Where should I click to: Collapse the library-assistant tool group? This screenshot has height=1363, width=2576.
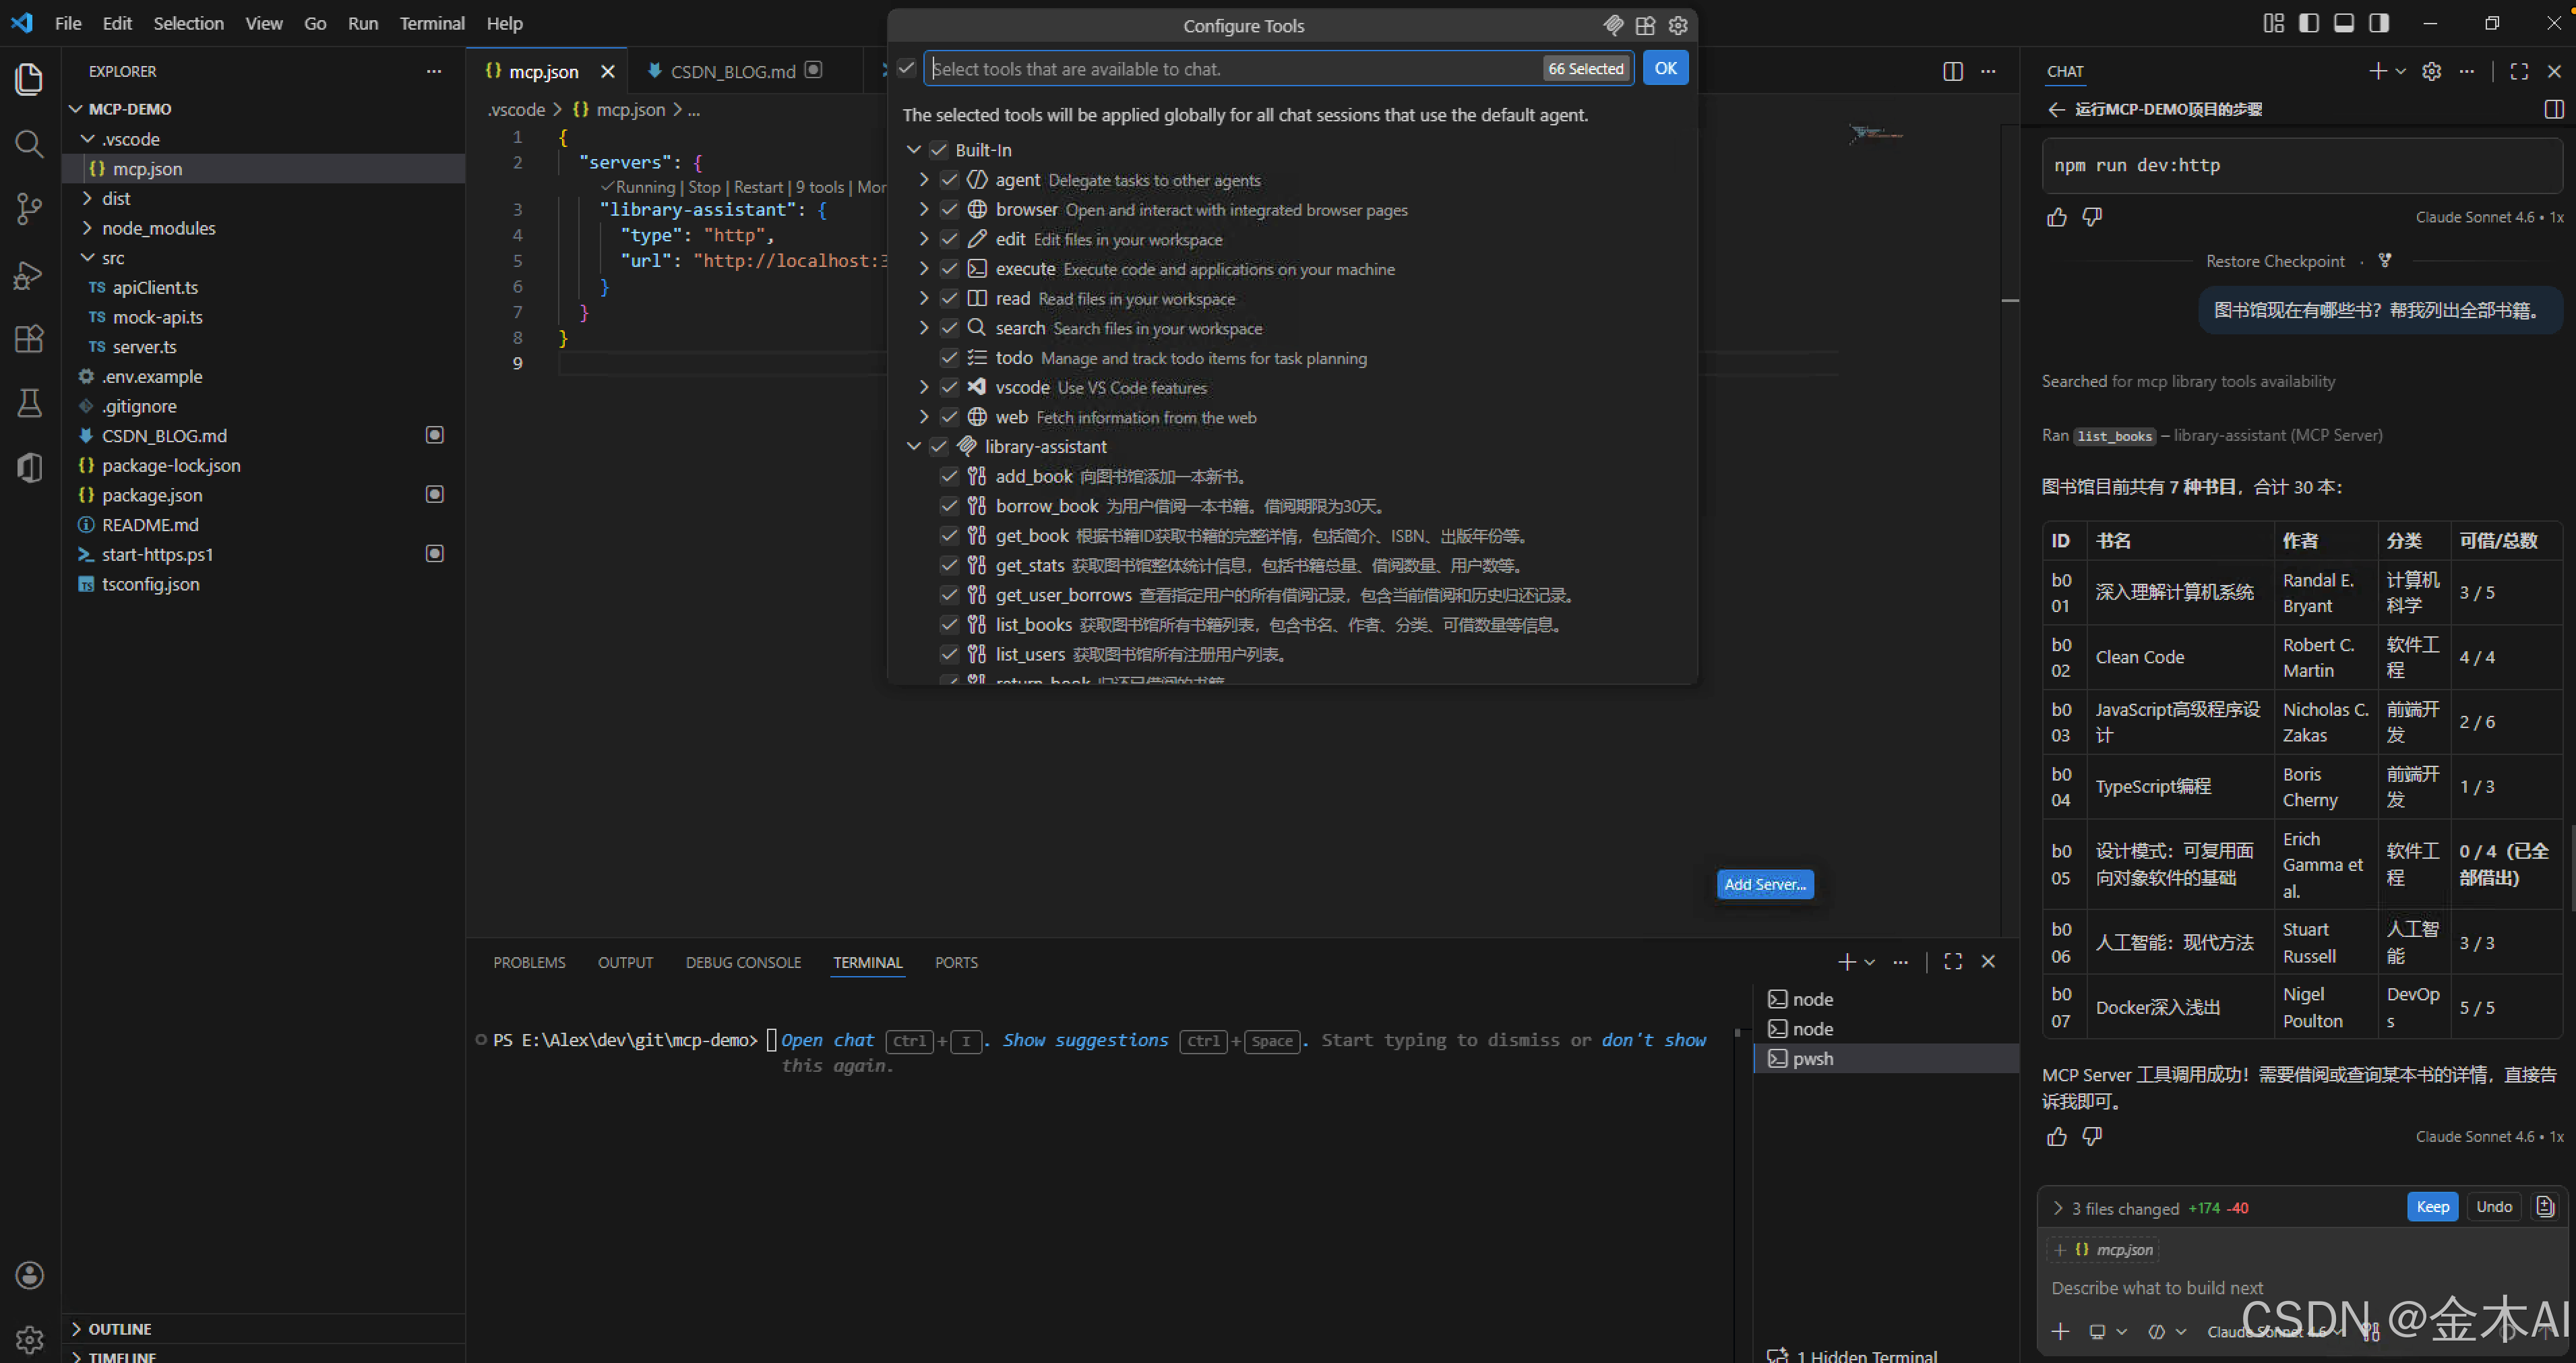point(913,446)
